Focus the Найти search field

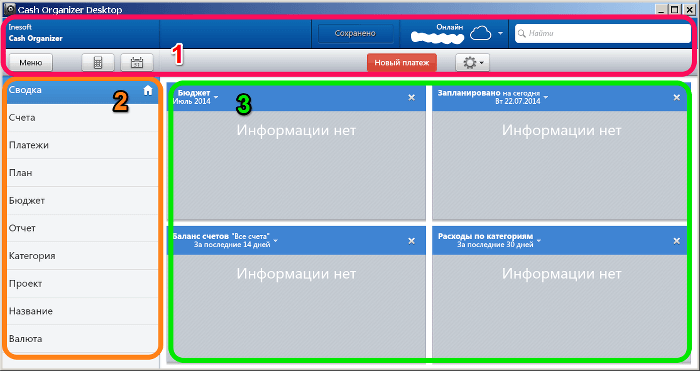pos(603,33)
